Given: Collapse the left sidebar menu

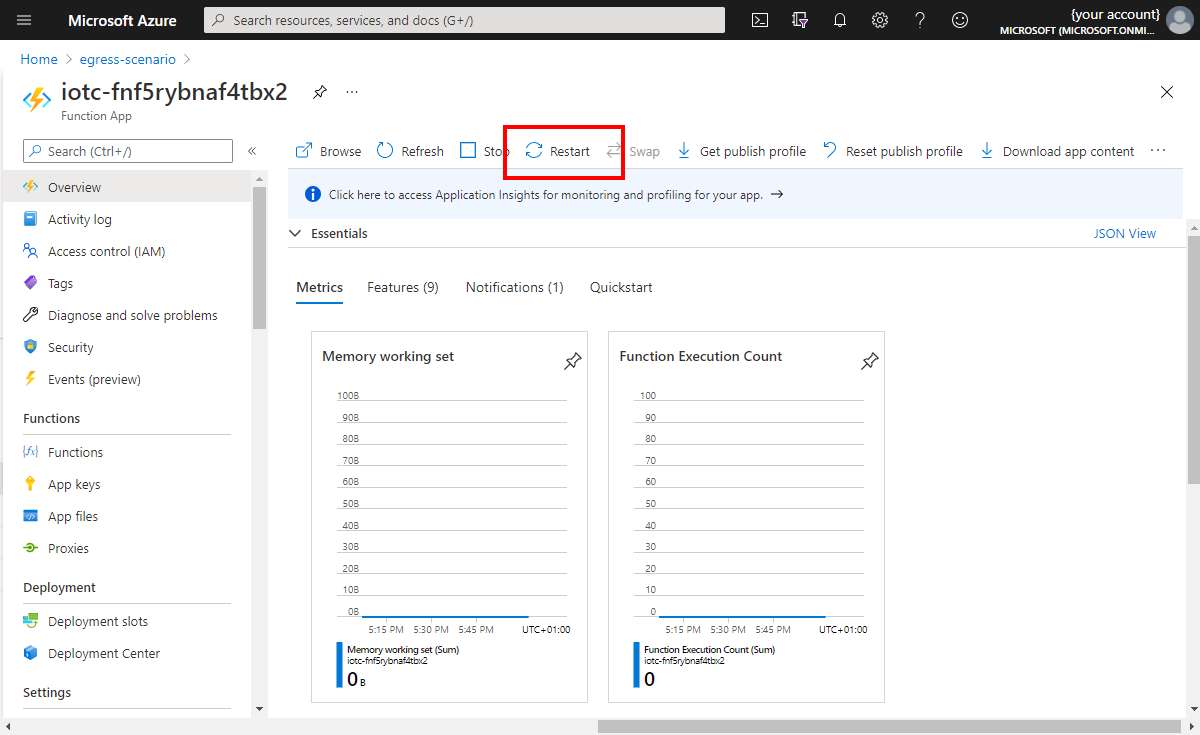Looking at the screenshot, I should coord(252,151).
